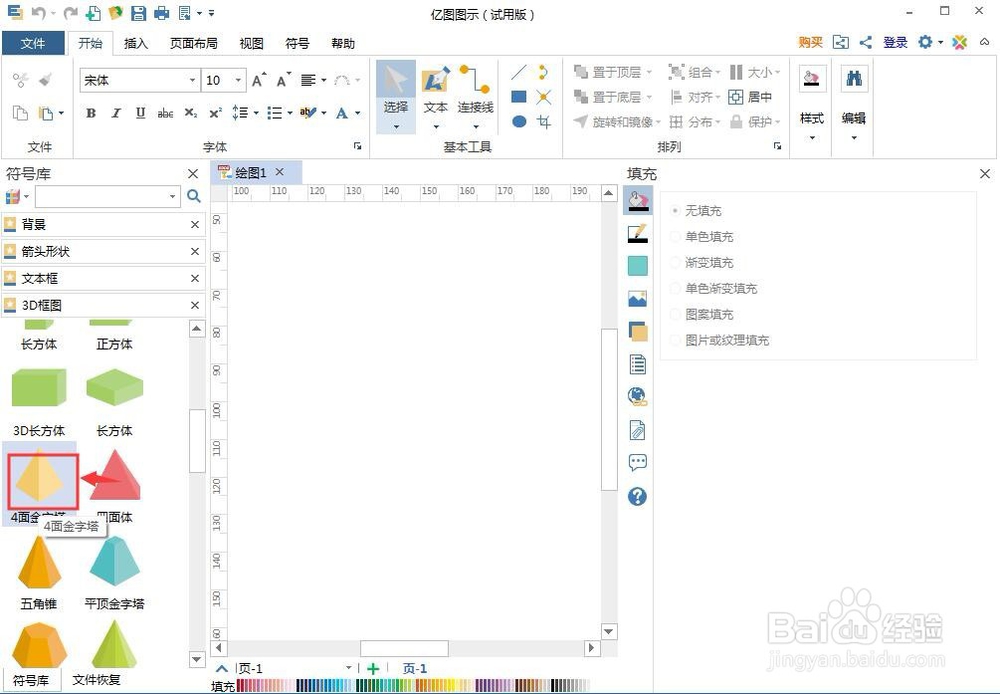
Task: Pick the line drawing tool
Action: pos(519,73)
